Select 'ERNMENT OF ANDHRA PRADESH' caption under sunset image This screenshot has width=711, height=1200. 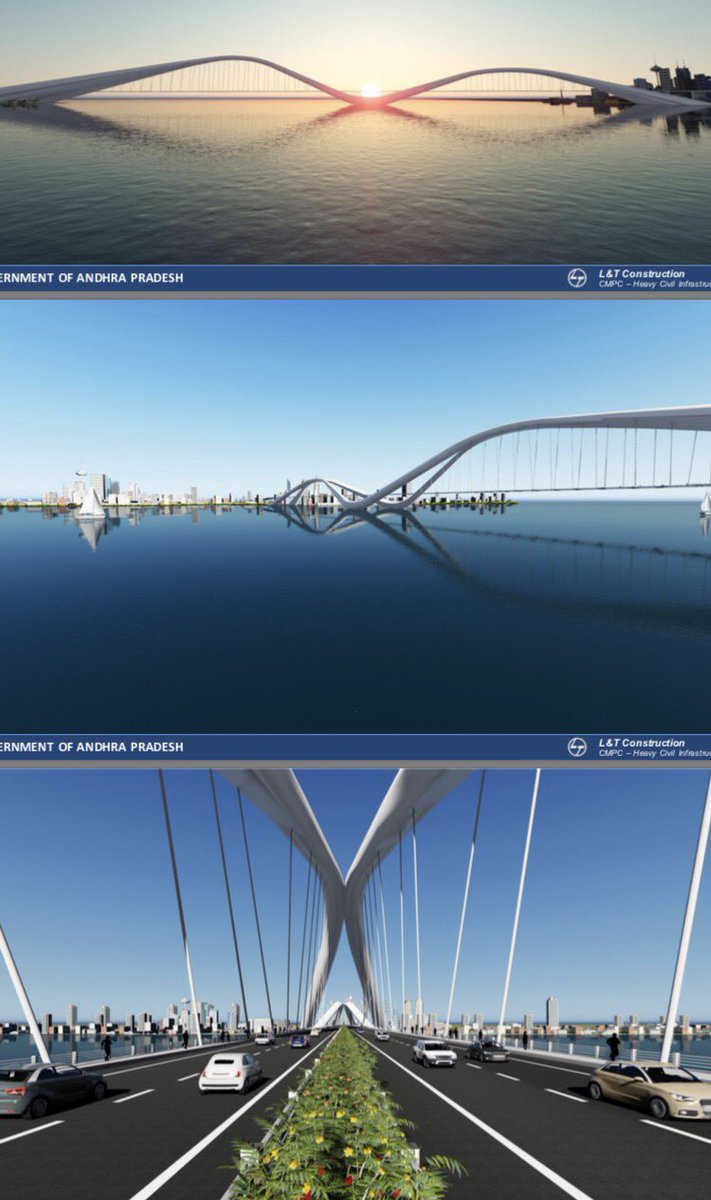(92, 278)
